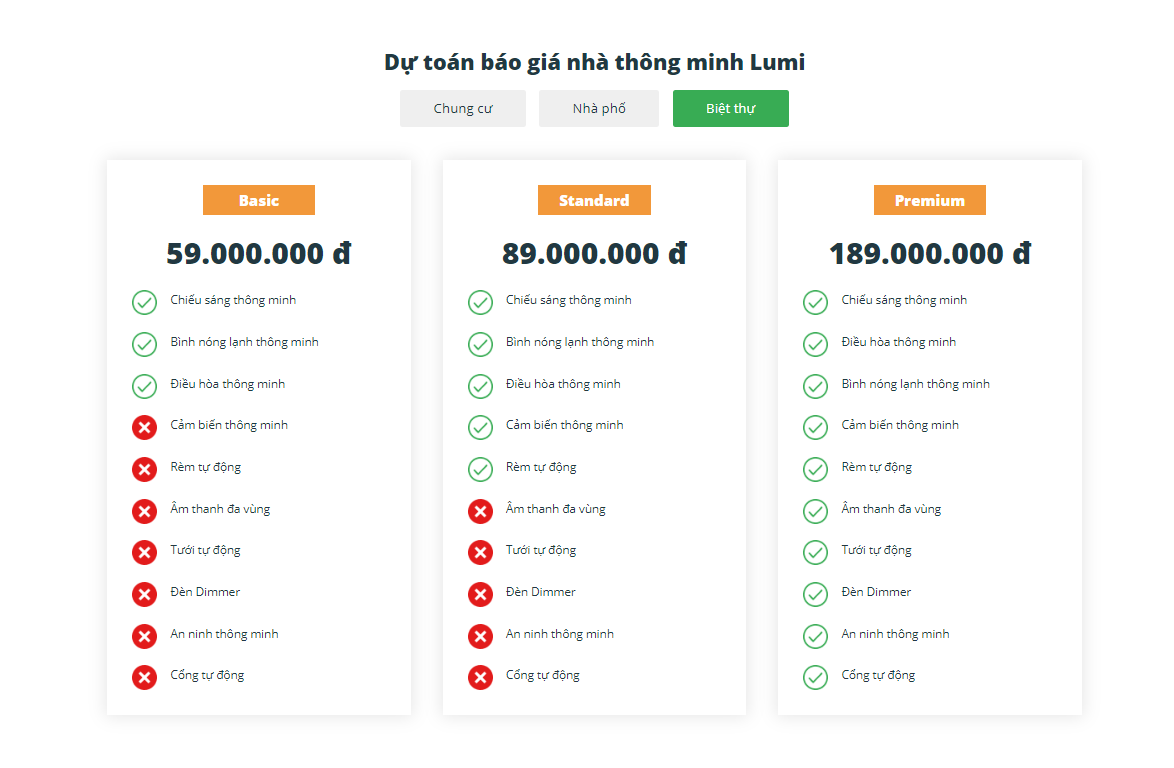
Task: Open the Nhà phố pricing tab
Action: (598, 108)
